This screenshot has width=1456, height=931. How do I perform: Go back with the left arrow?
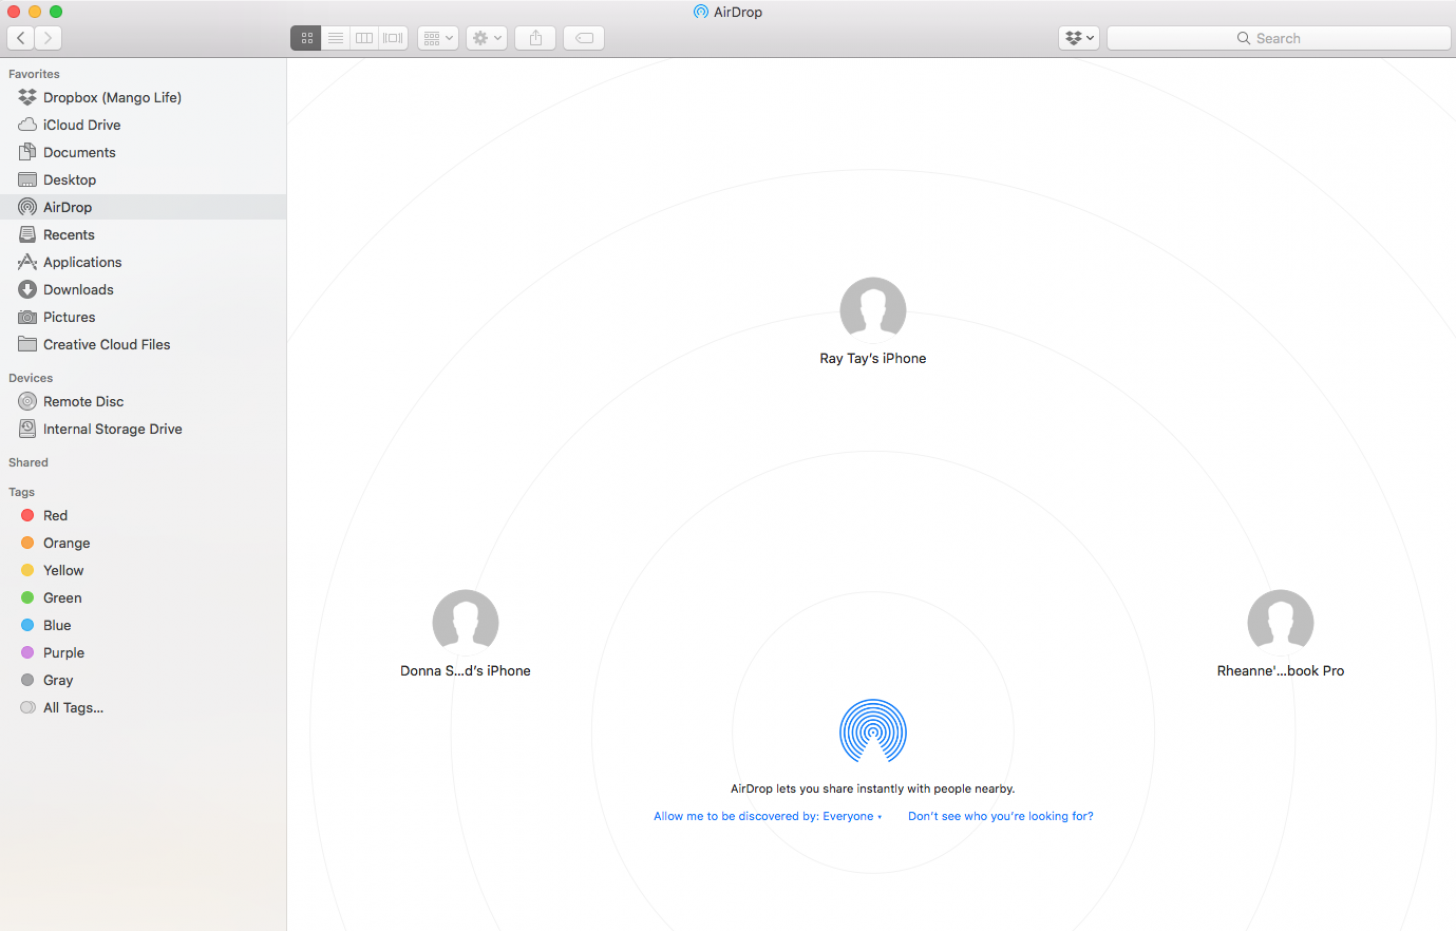(x=20, y=38)
